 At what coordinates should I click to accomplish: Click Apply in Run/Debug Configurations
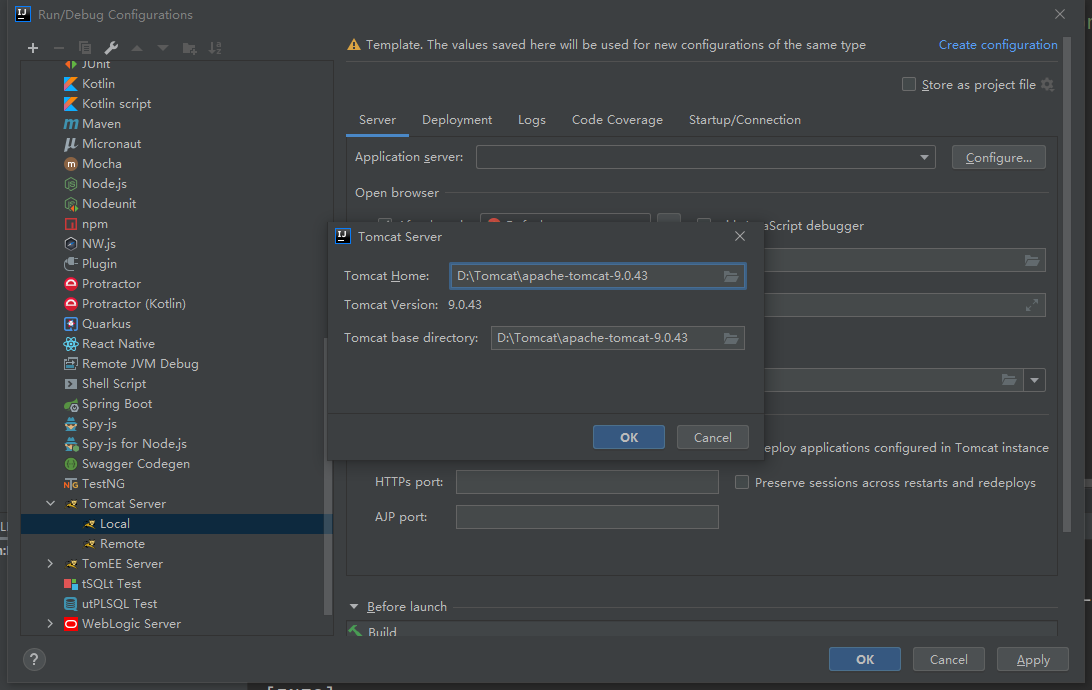[1033, 659]
